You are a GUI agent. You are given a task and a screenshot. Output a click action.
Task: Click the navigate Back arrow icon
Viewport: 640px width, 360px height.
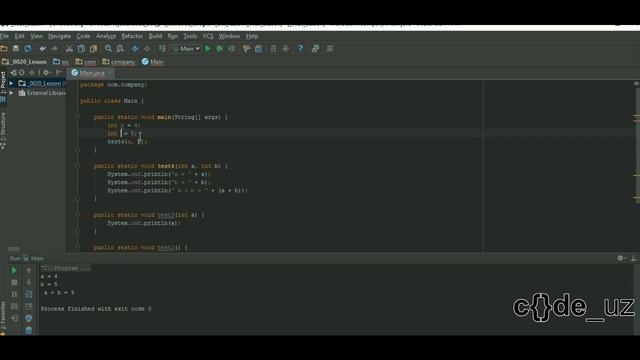135,49
